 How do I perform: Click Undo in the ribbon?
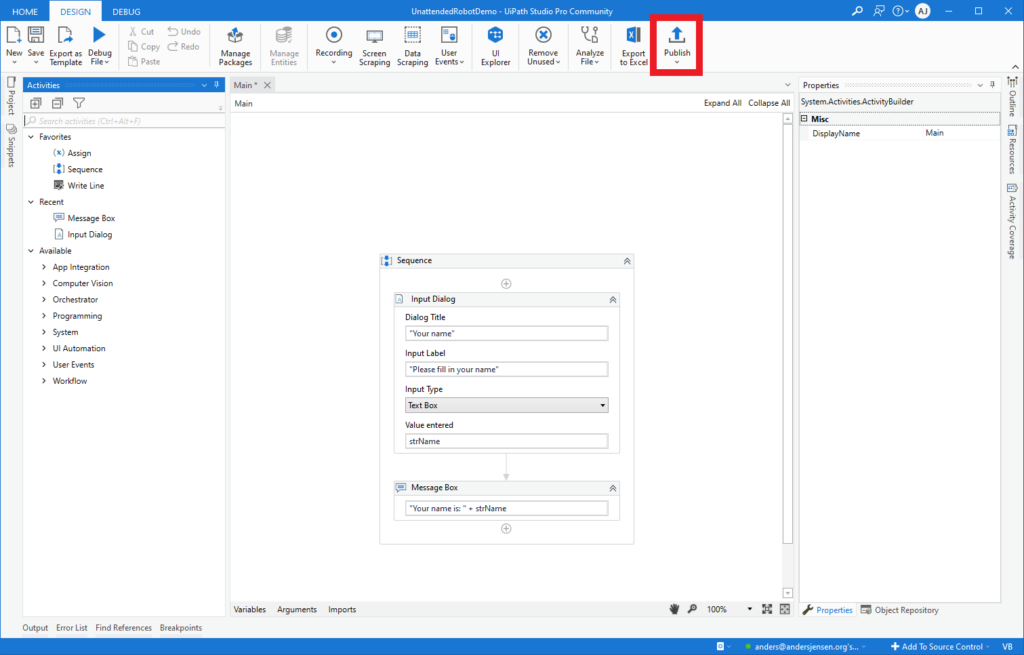tap(184, 31)
